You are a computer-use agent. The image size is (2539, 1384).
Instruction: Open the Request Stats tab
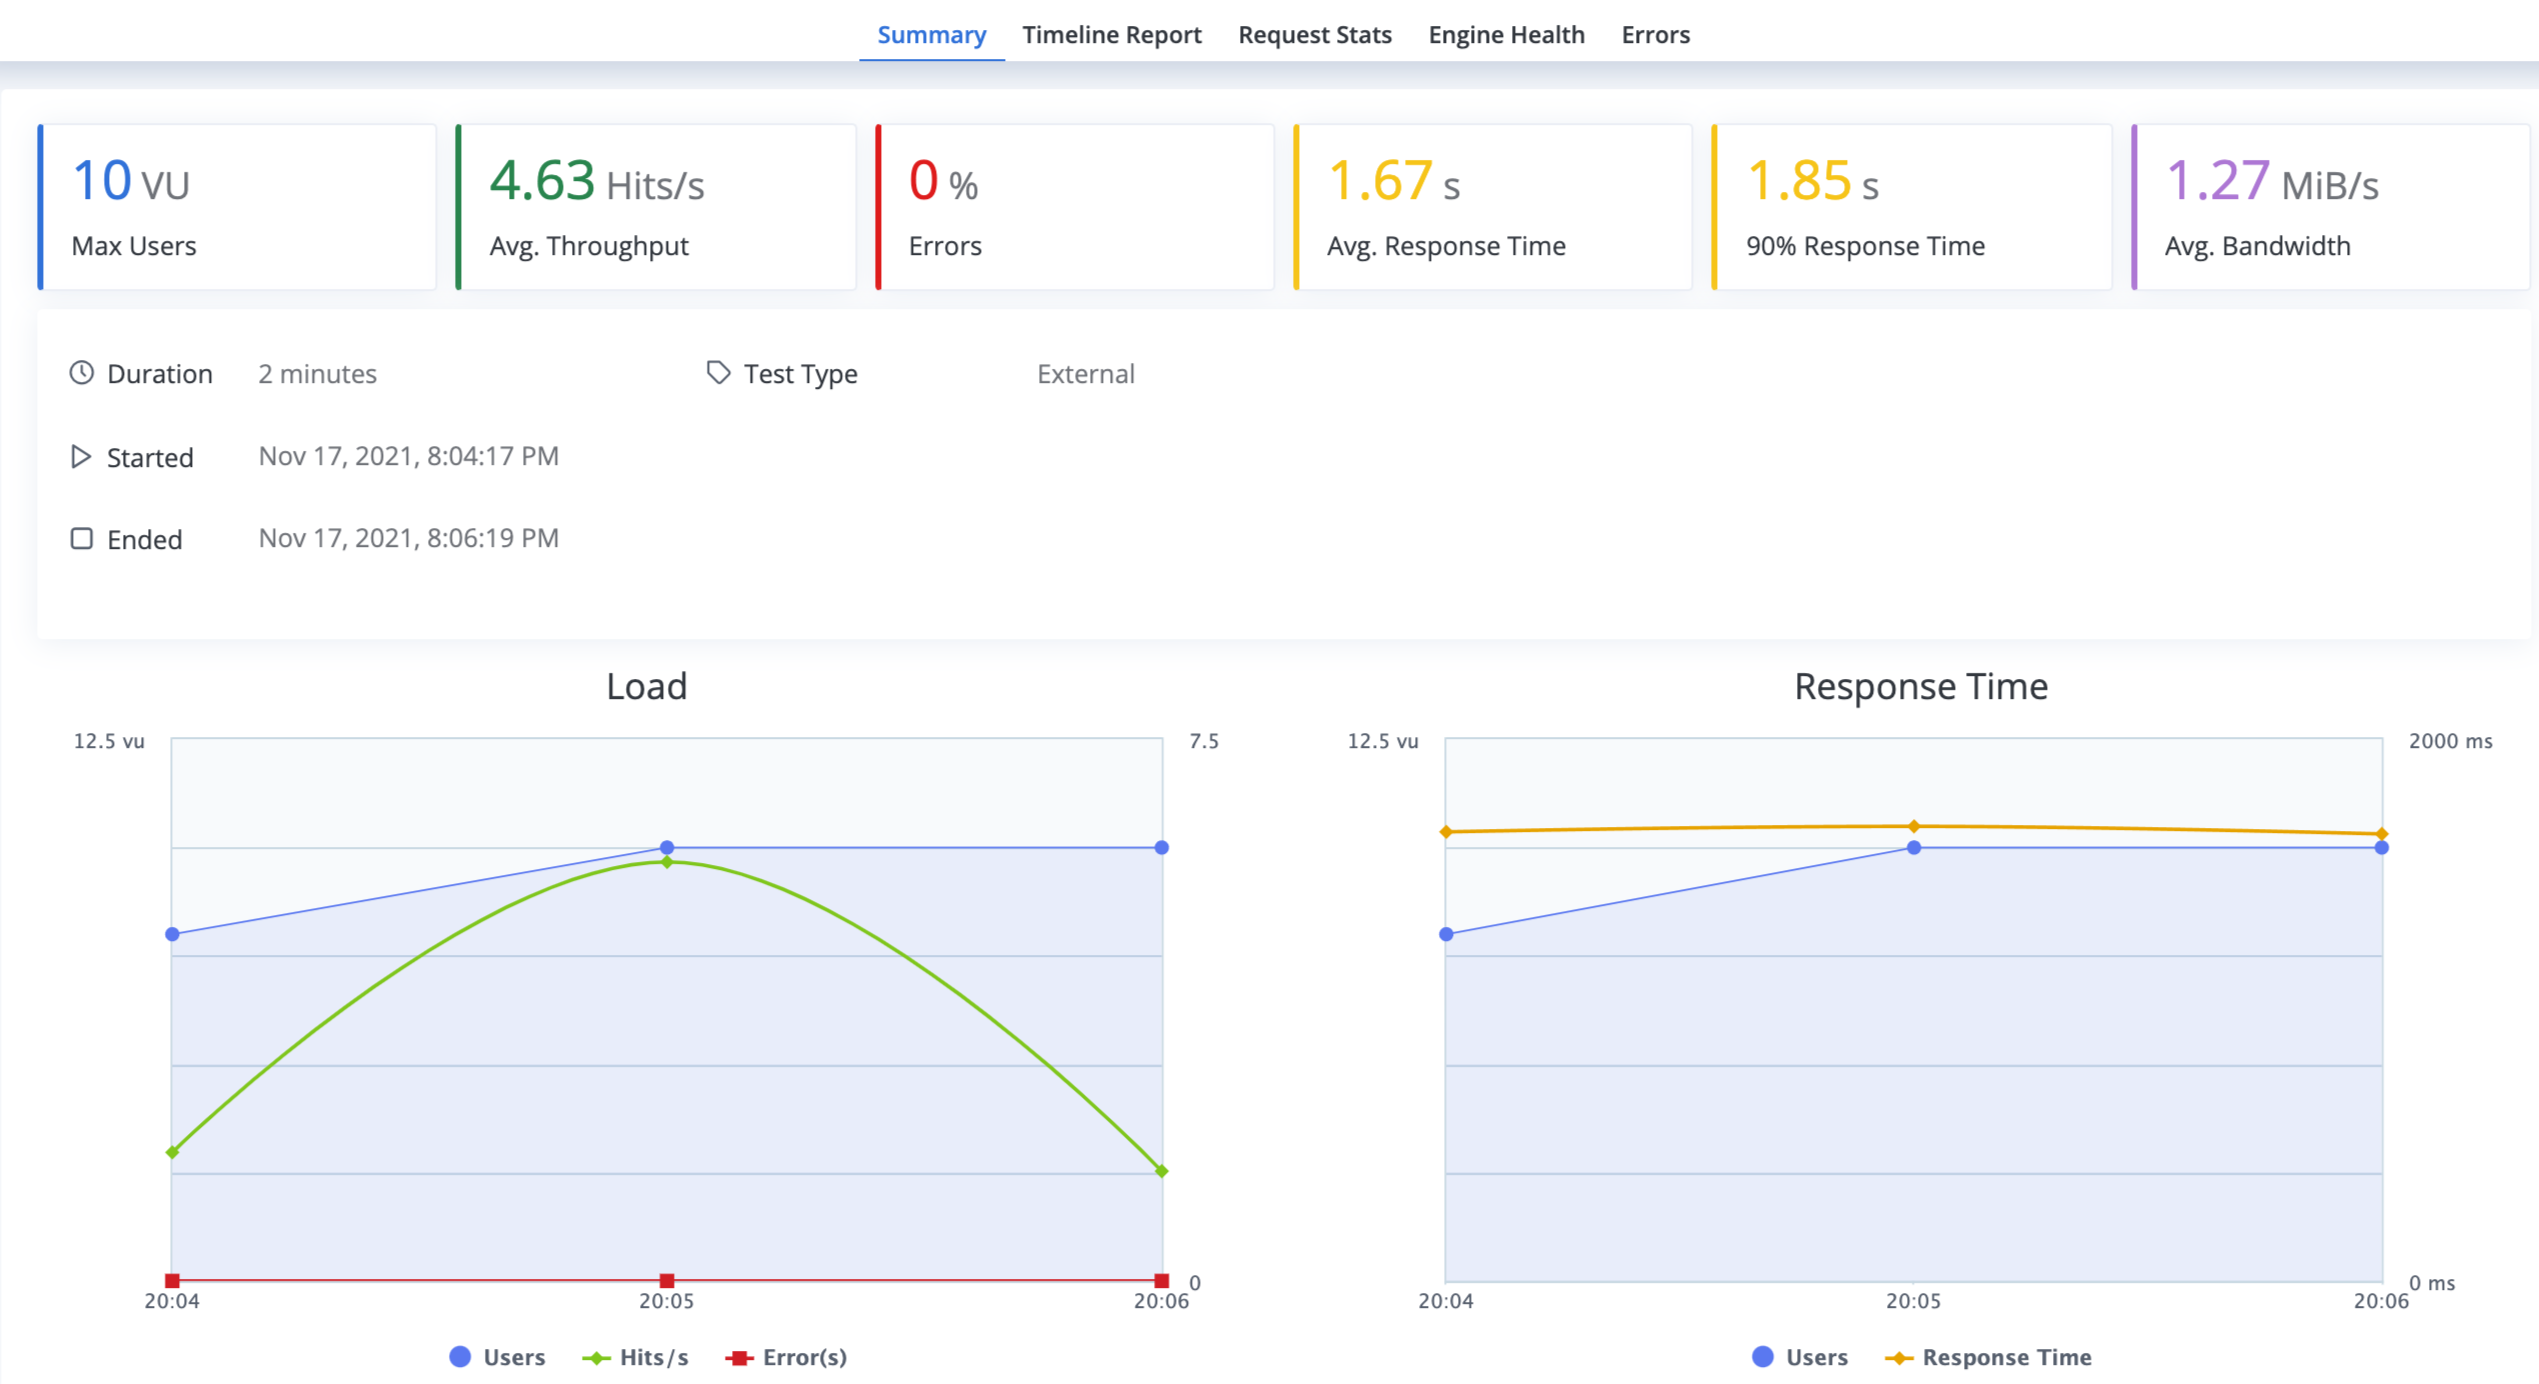[x=1314, y=35]
